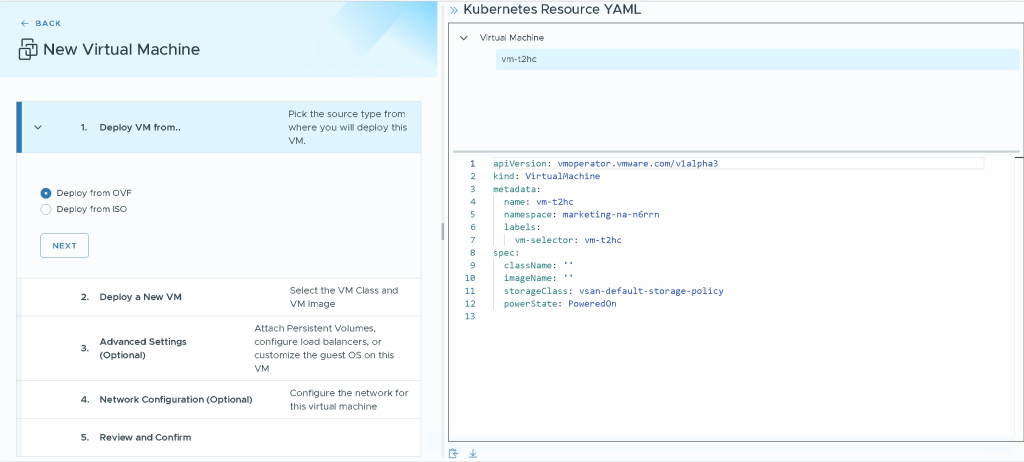
Task: Click the download YAML icon
Action: (473, 453)
